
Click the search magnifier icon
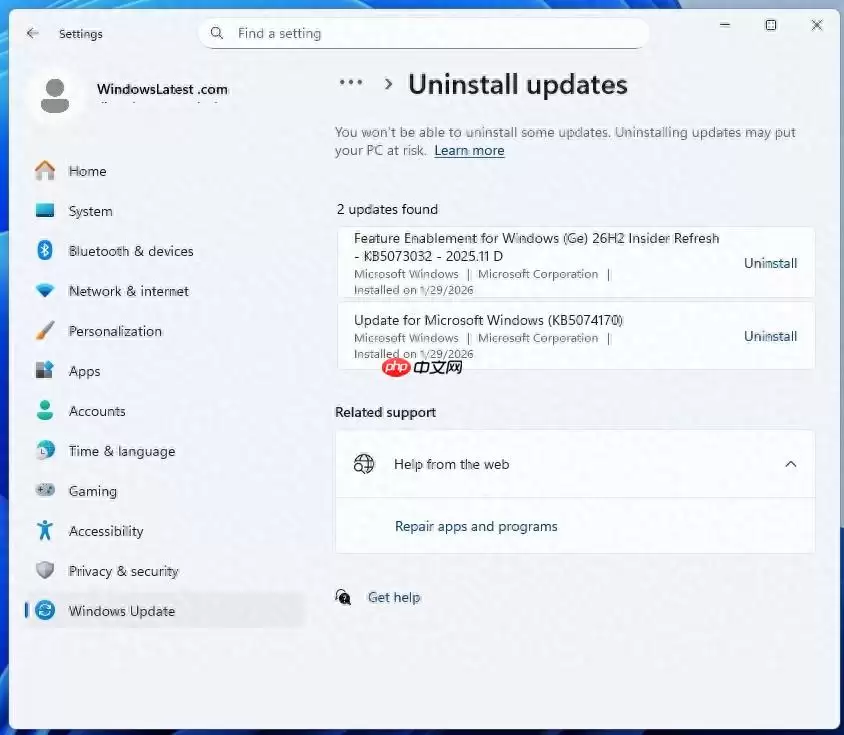216,33
